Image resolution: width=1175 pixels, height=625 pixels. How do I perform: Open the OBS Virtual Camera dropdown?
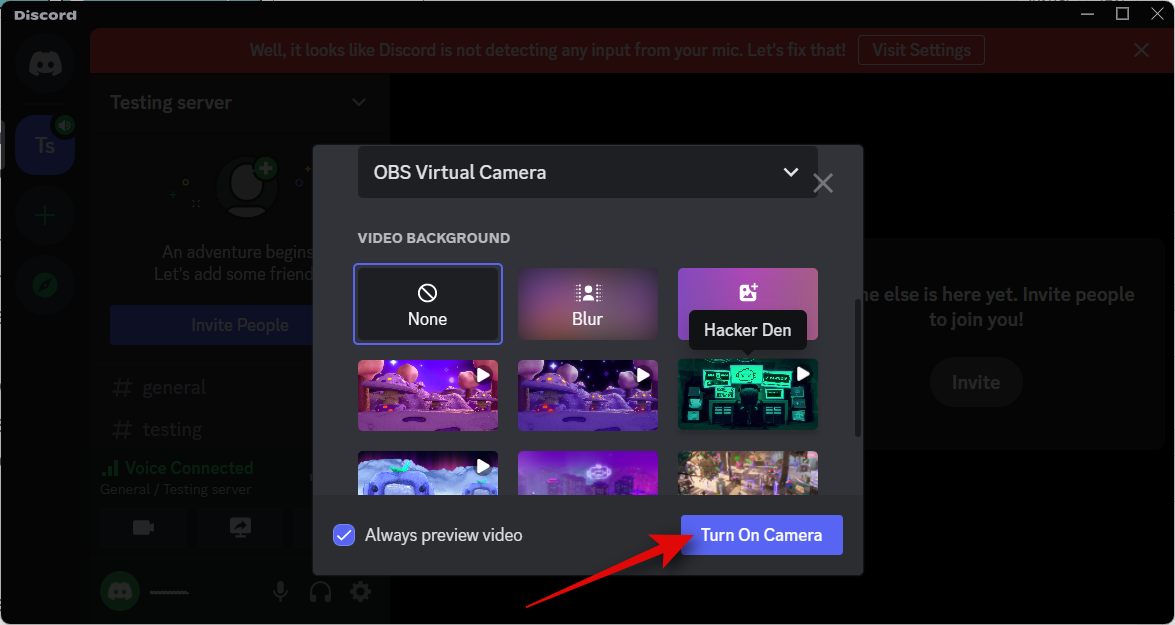click(x=587, y=172)
